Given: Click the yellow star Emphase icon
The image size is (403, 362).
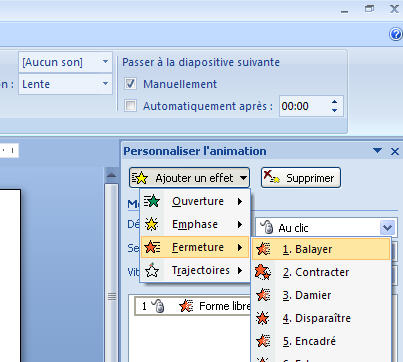Looking at the screenshot, I should click(152, 224).
